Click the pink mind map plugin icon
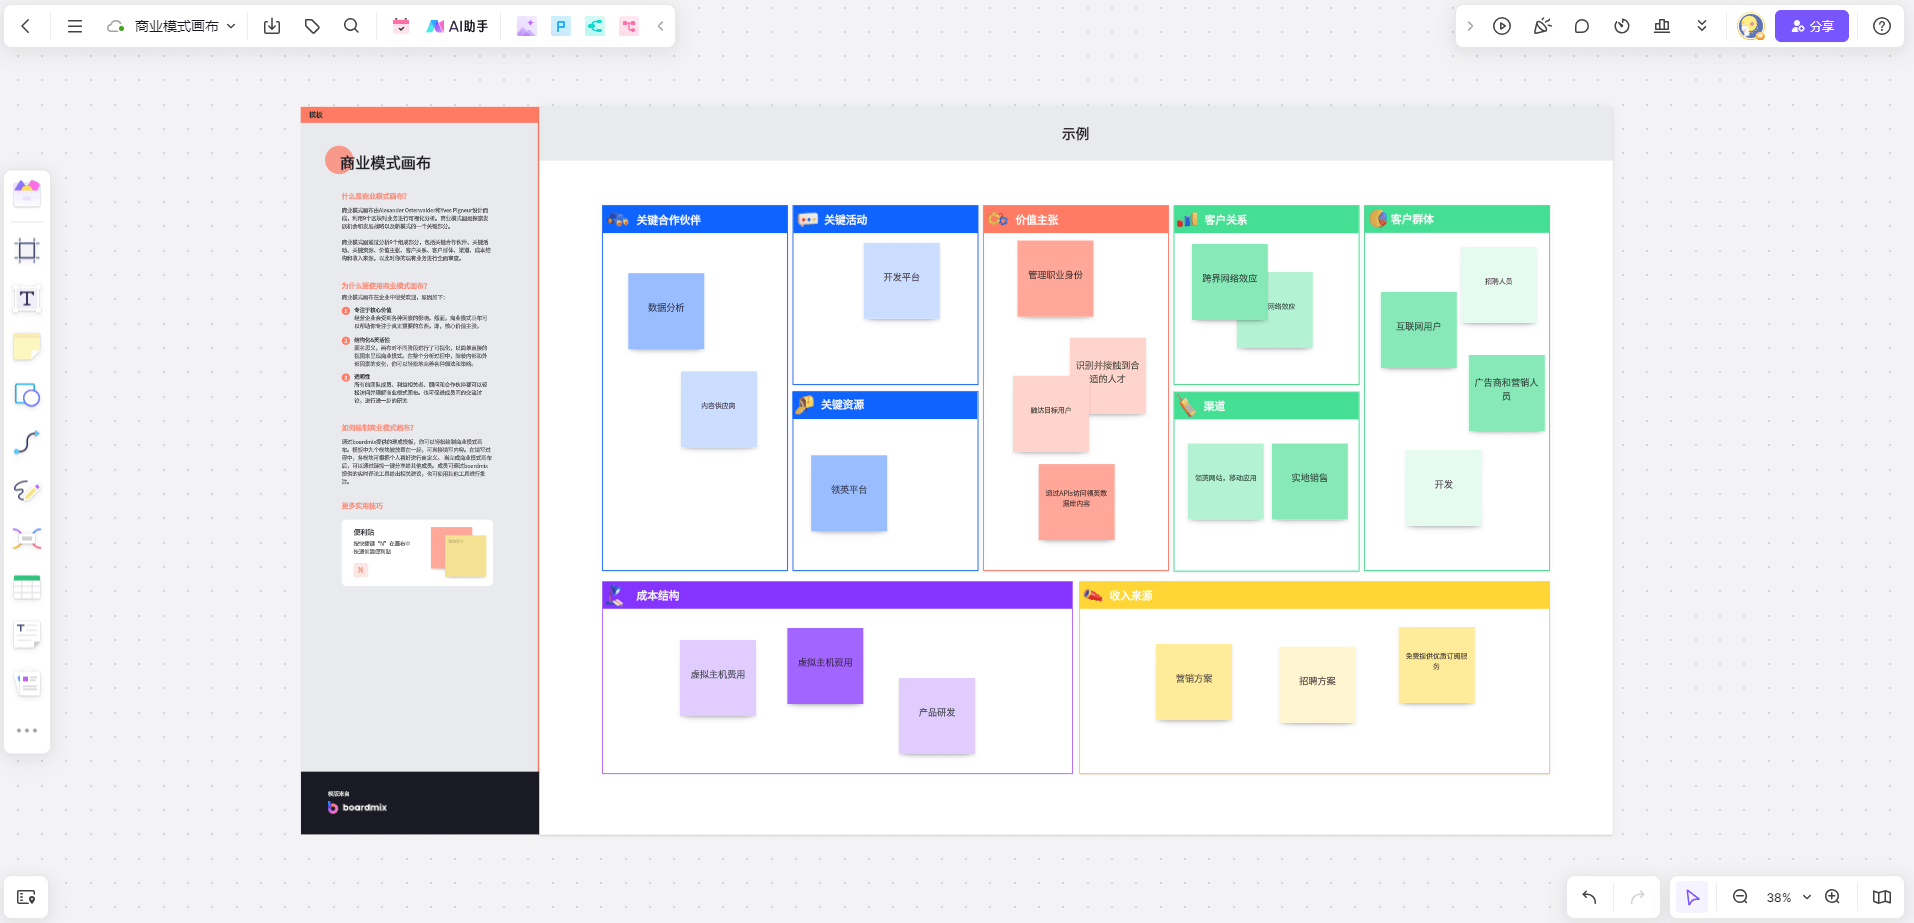This screenshot has height=923, width=1914. tap(629, 26)
